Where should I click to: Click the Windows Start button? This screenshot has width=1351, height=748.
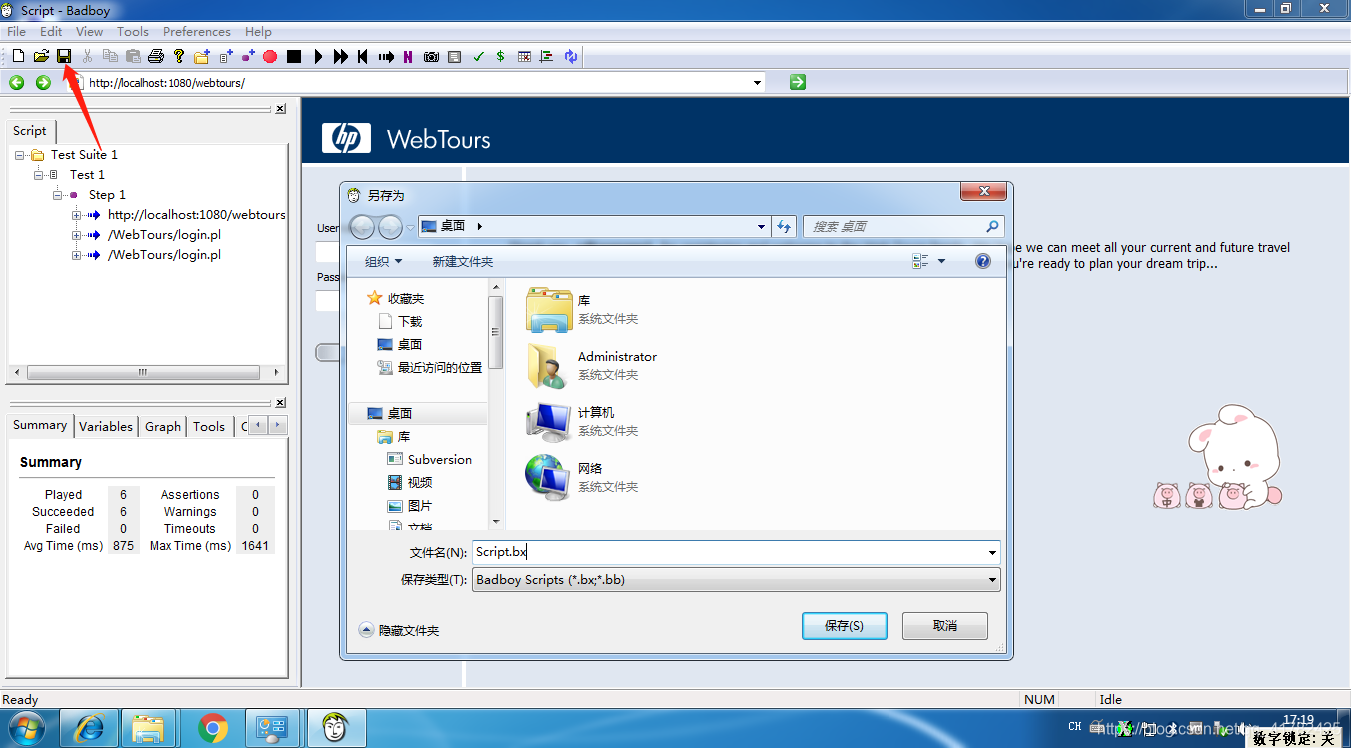pyautogui.click(x=29, y=729)
